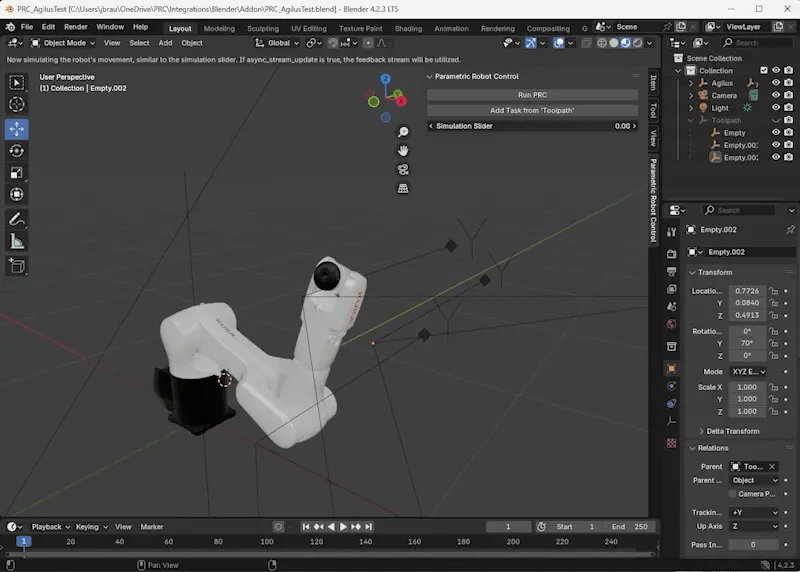Select the Rotate tool
This screenshot has height=572, width=800.
pos(17,151)
